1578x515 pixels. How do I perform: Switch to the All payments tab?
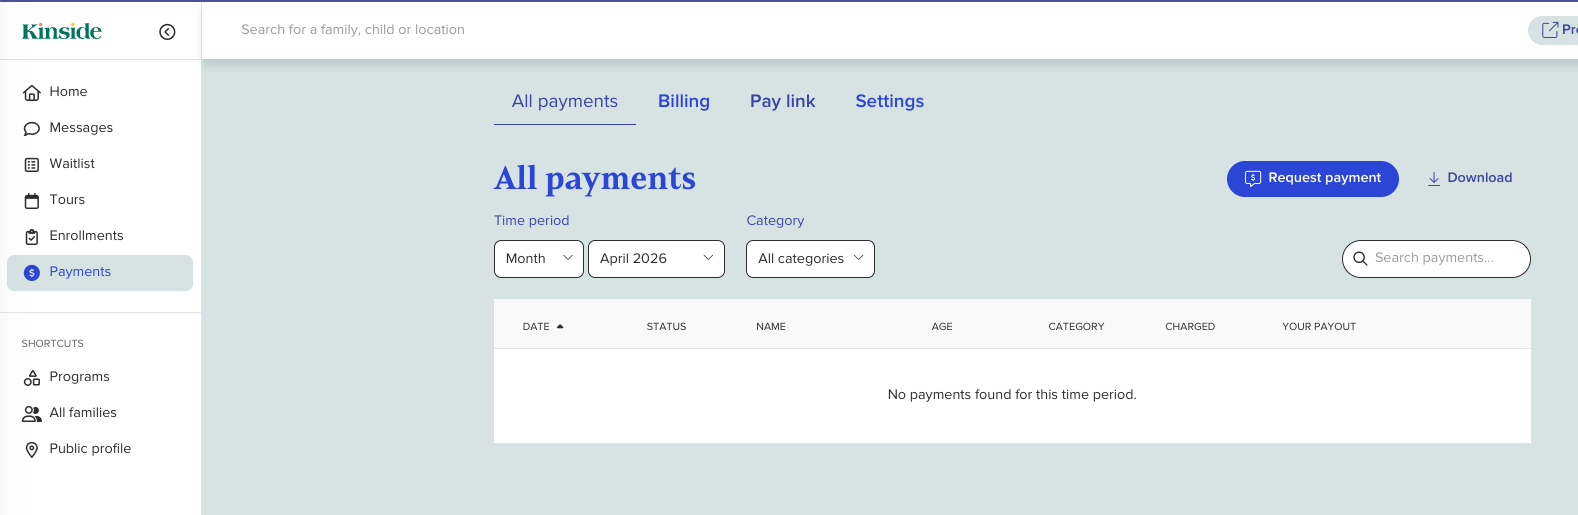click(x=565, y=101)
